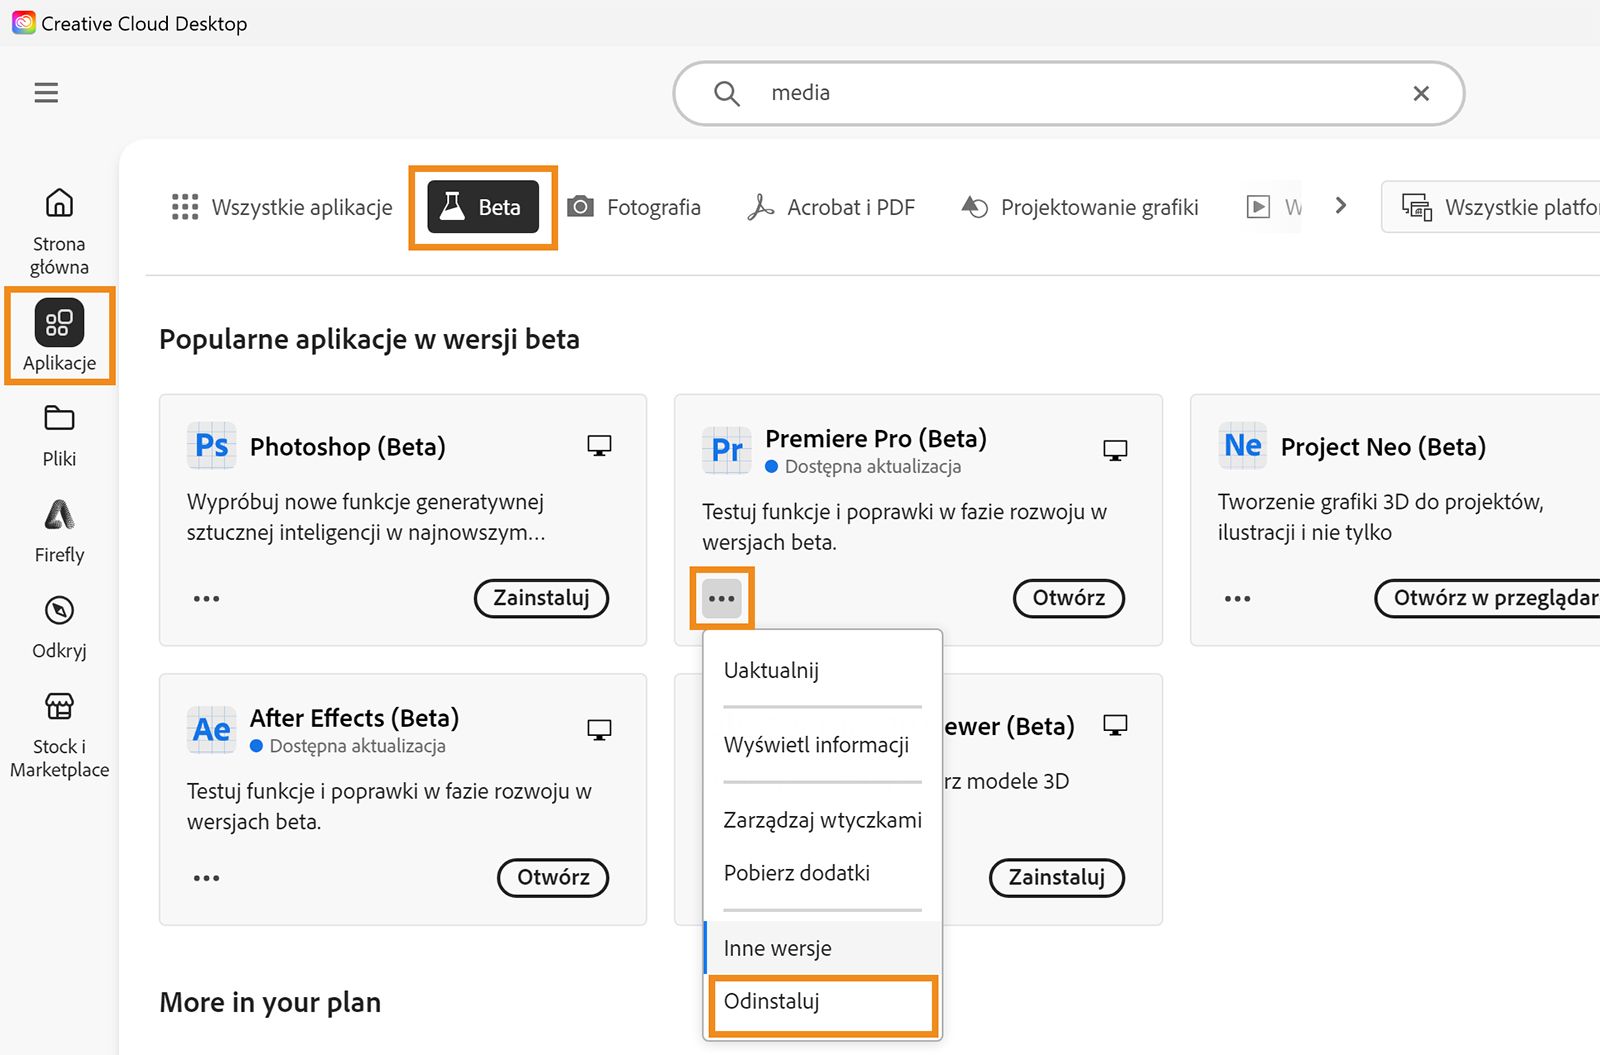The height and width of the screenshot is (1055, 1600).
Task: Choose Pobierz dodatki in the menu
Action: [x=822, y=873]
